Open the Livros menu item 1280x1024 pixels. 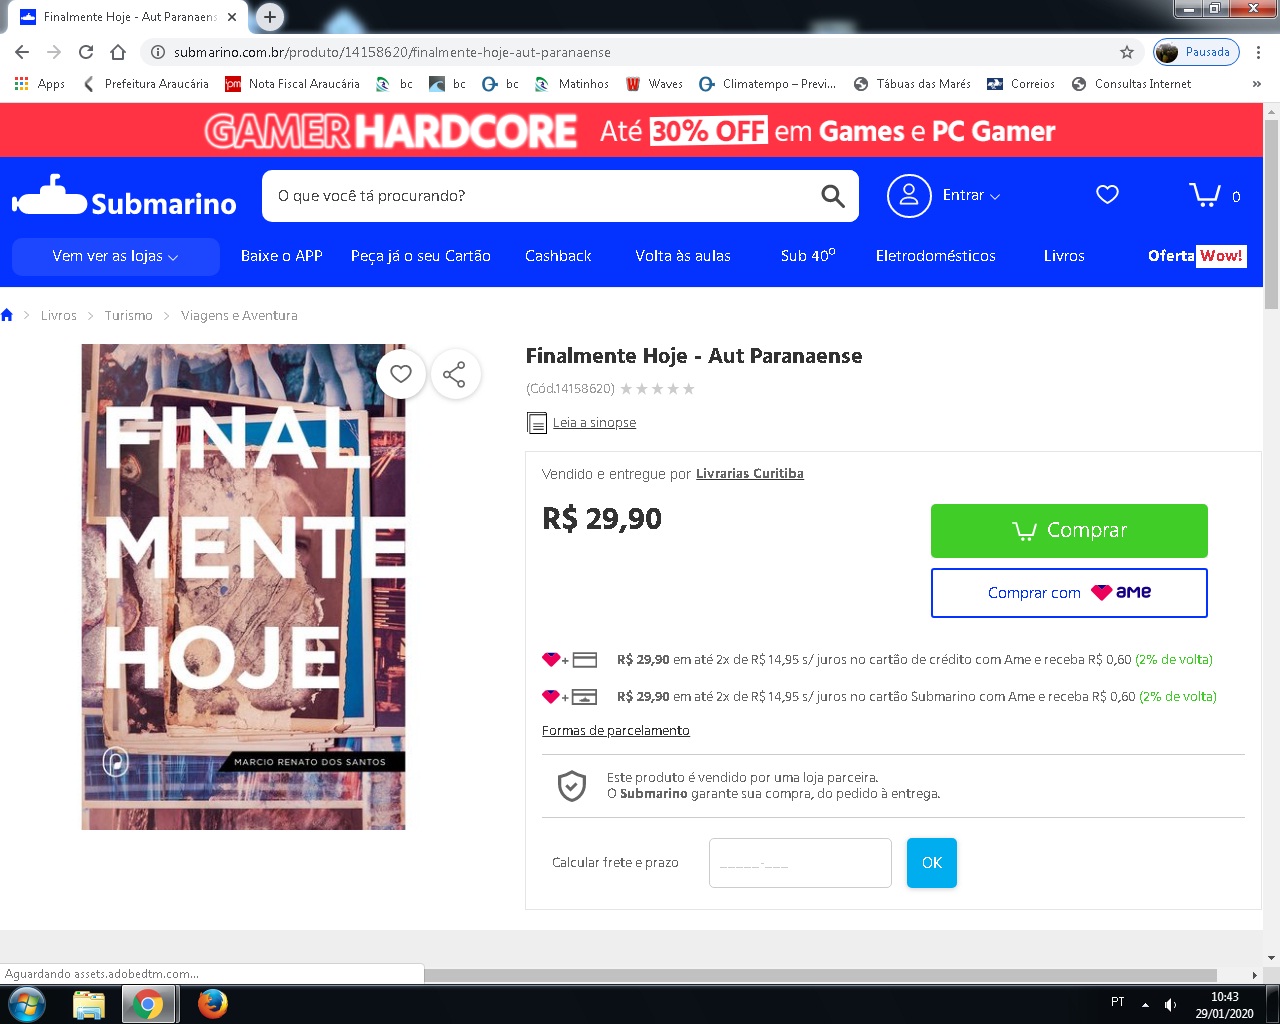(1064, 256)
